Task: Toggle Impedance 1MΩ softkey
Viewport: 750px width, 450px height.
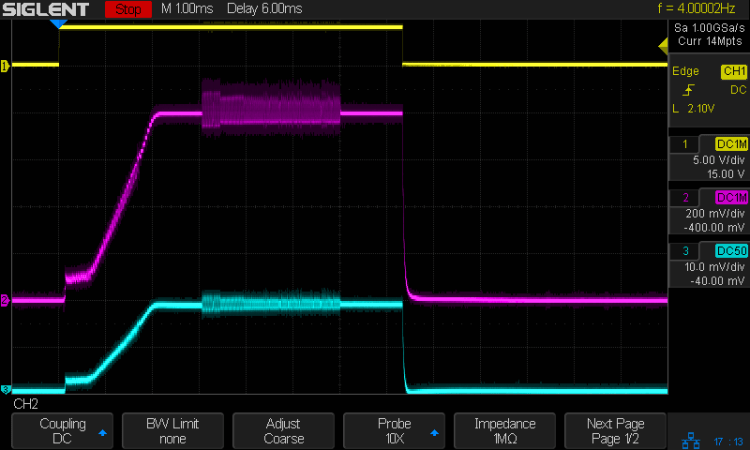Action: tap(505, 431)
